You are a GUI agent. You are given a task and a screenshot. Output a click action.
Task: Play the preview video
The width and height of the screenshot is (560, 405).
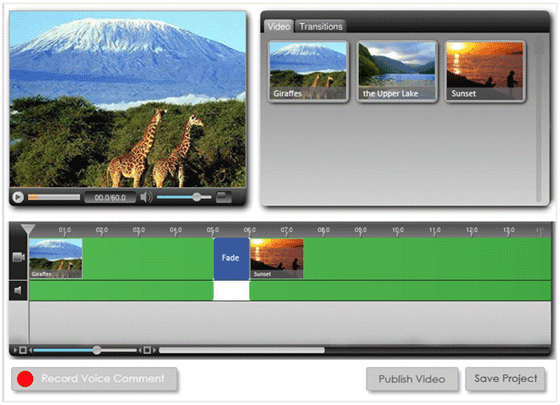(18, 197)
